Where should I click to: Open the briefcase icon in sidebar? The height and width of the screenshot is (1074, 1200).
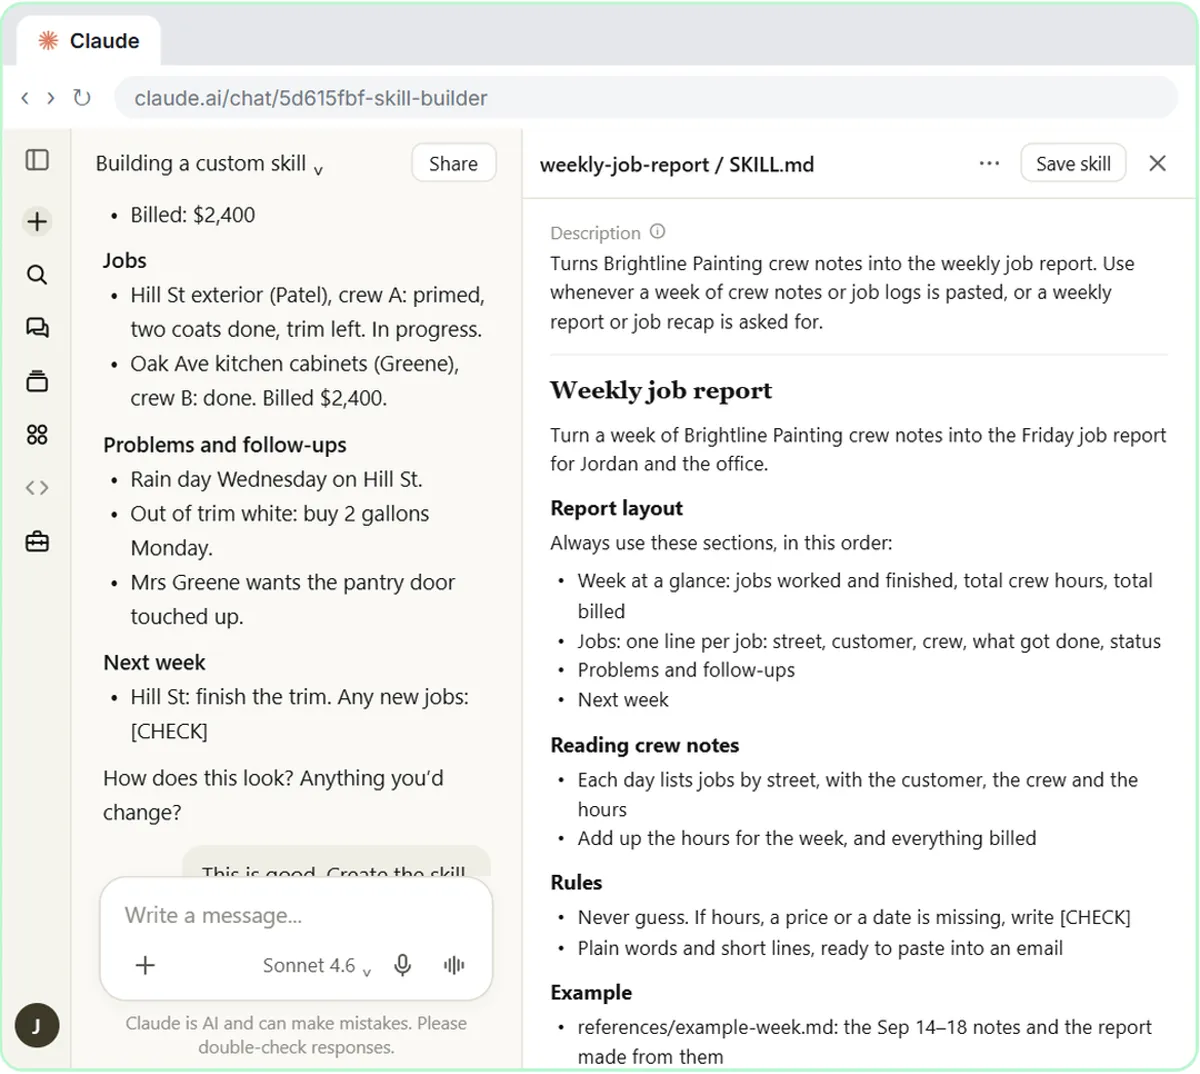pyautogui.click(x=37, y=541)
